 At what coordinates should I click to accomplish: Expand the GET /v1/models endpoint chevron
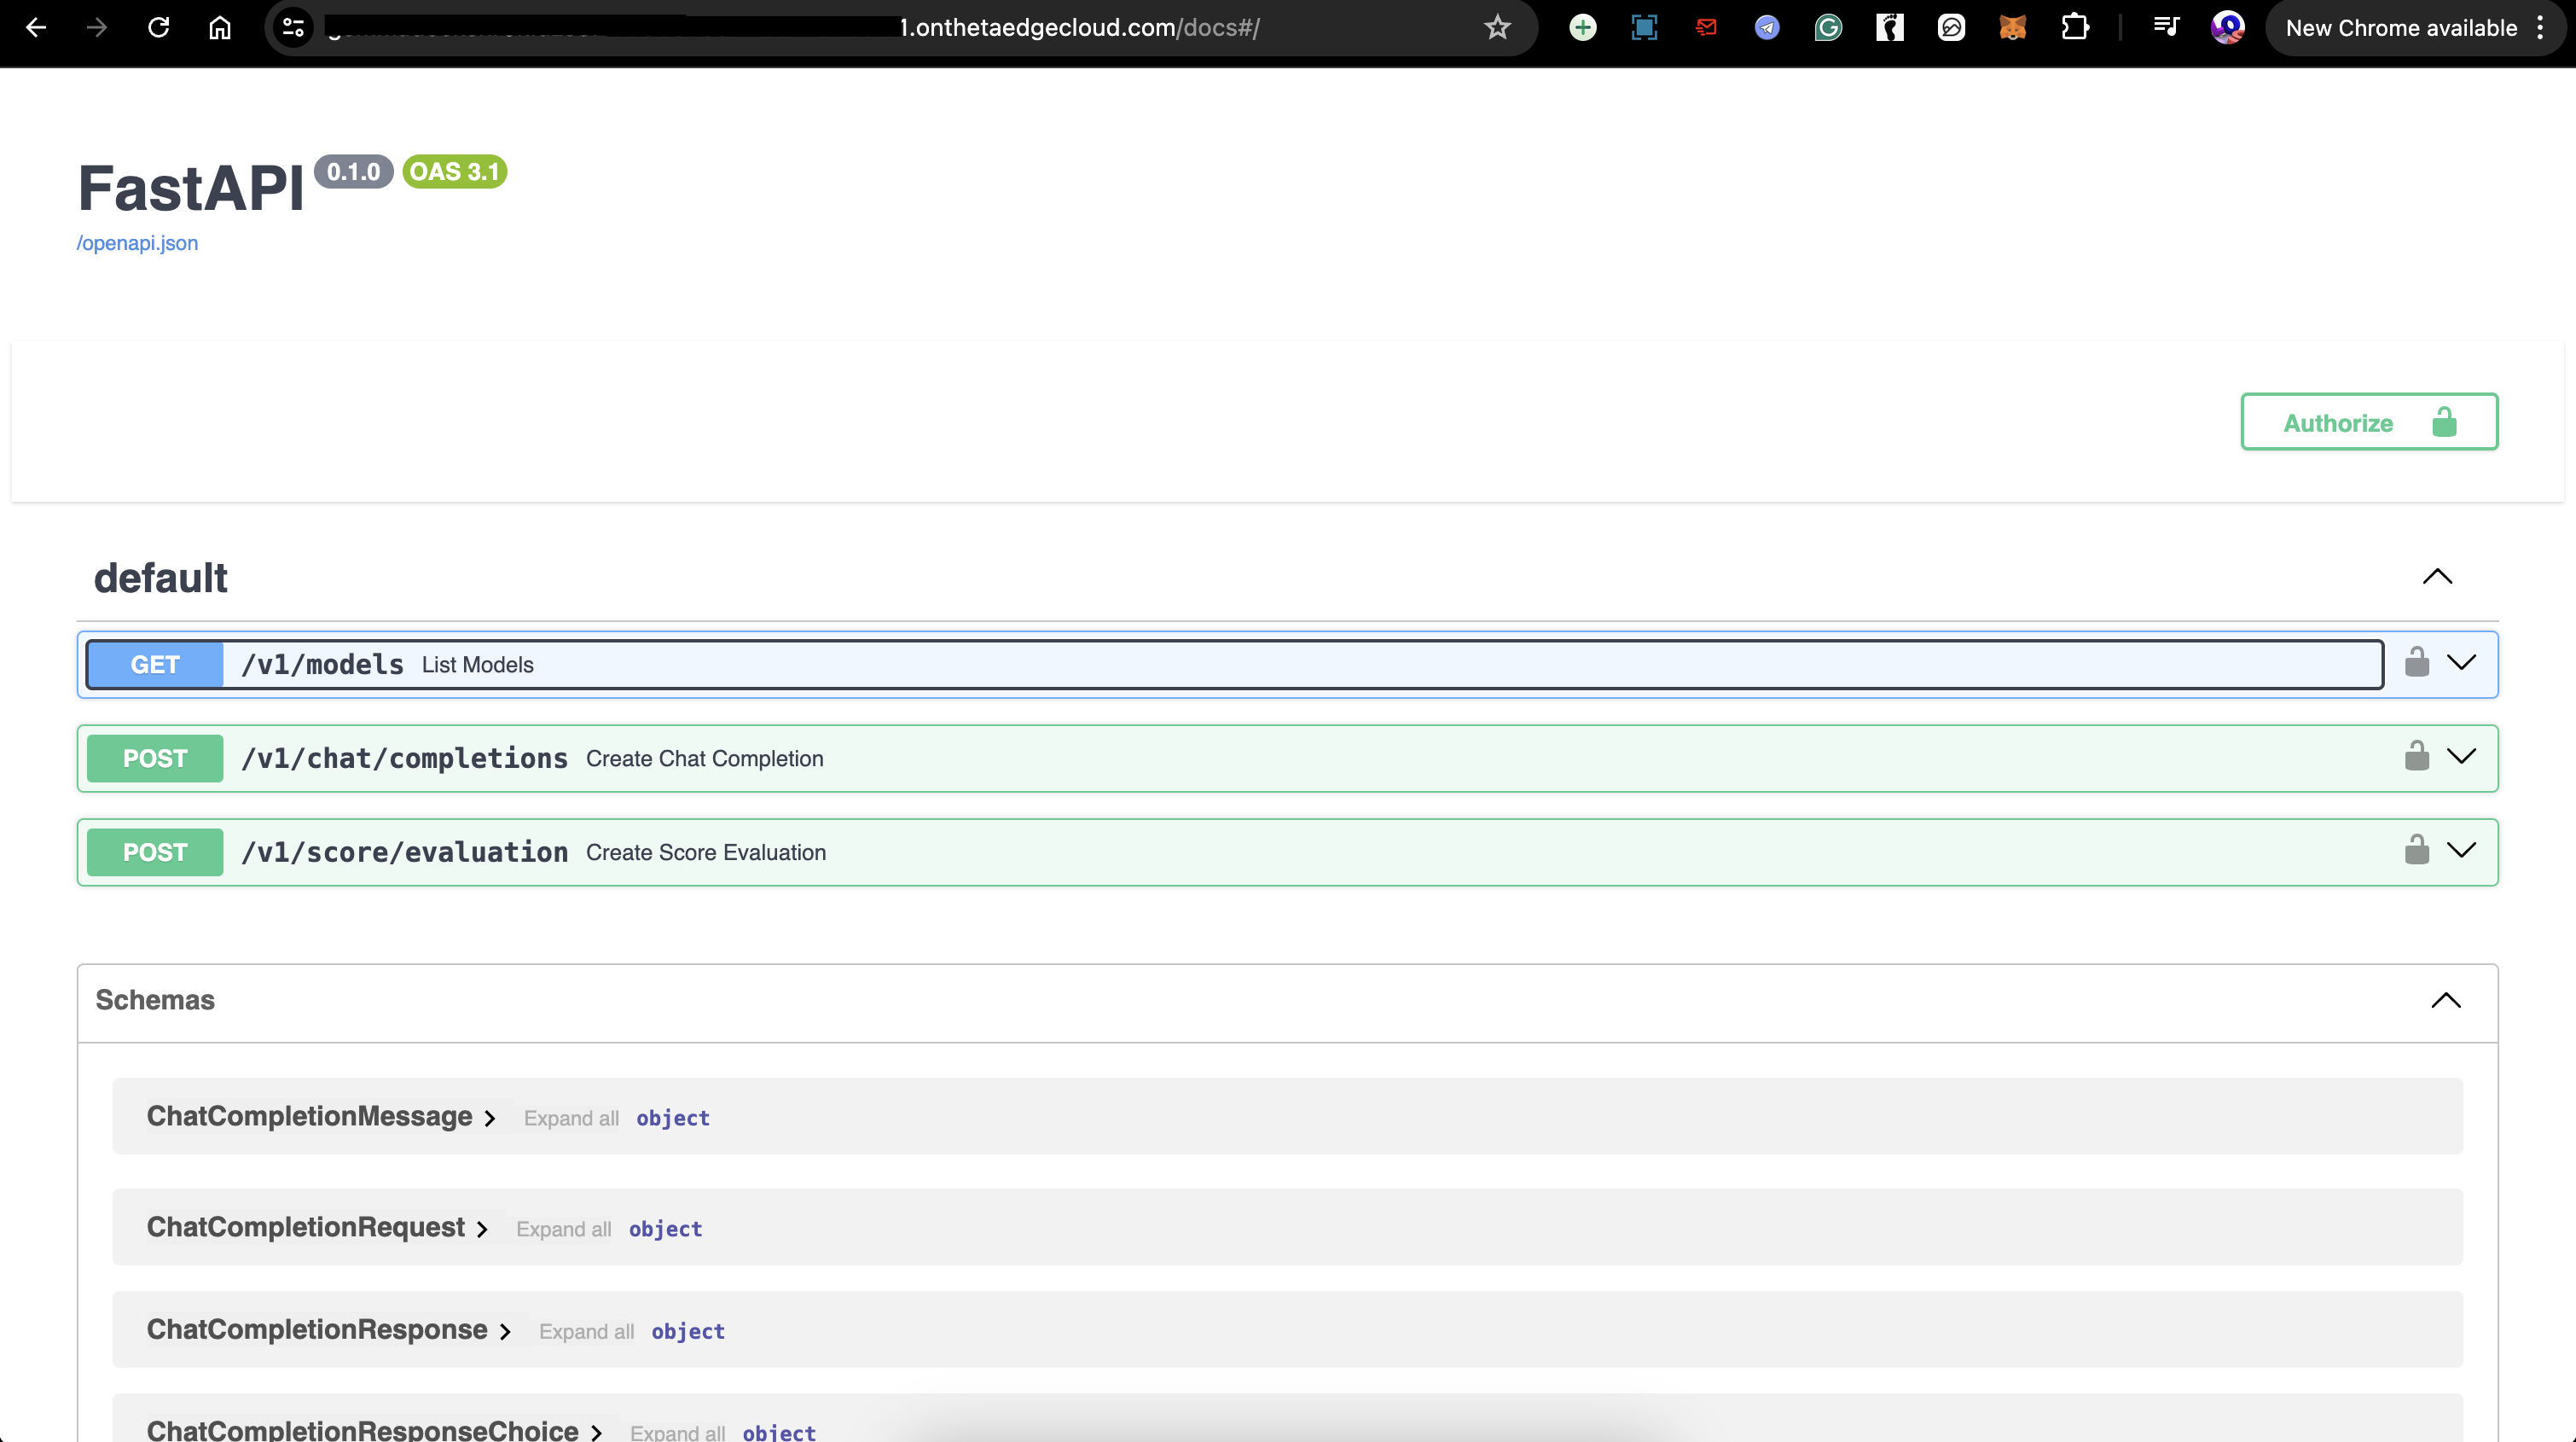click(2461, 662)
